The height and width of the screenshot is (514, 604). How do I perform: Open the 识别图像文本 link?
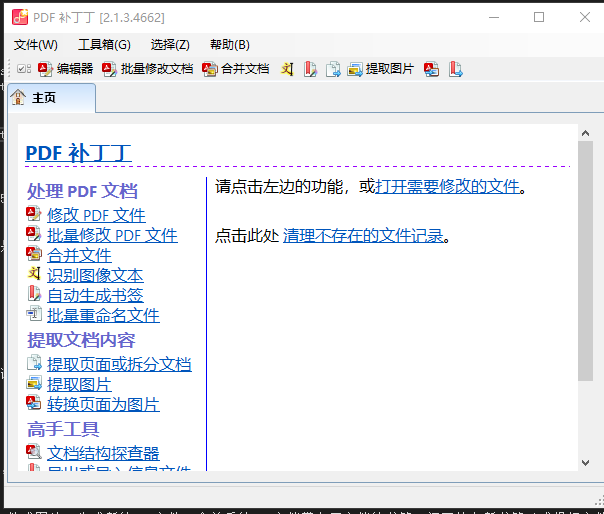95,275
